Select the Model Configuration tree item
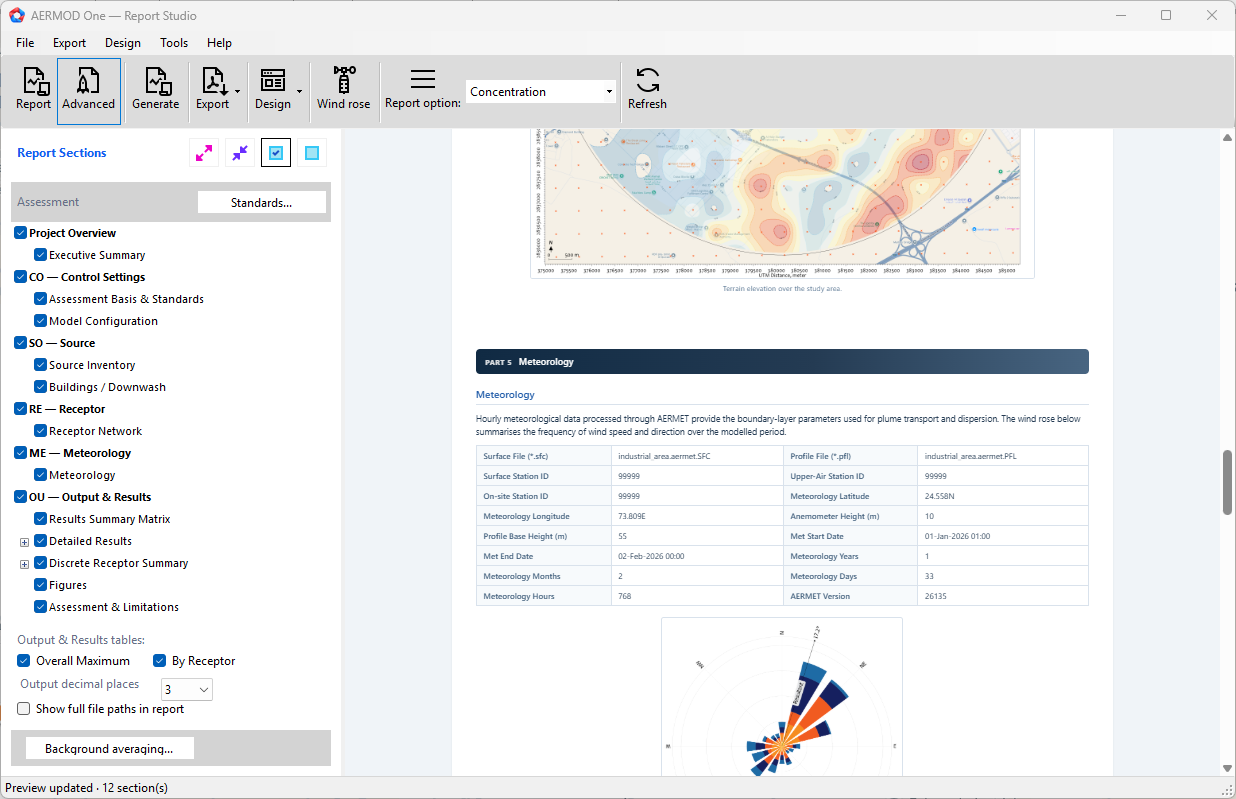 point(103,321)
